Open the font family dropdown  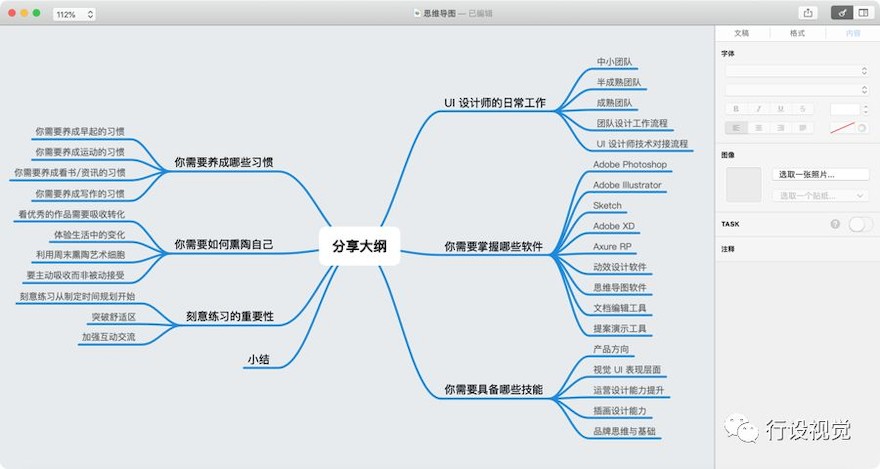pos(797,71)
